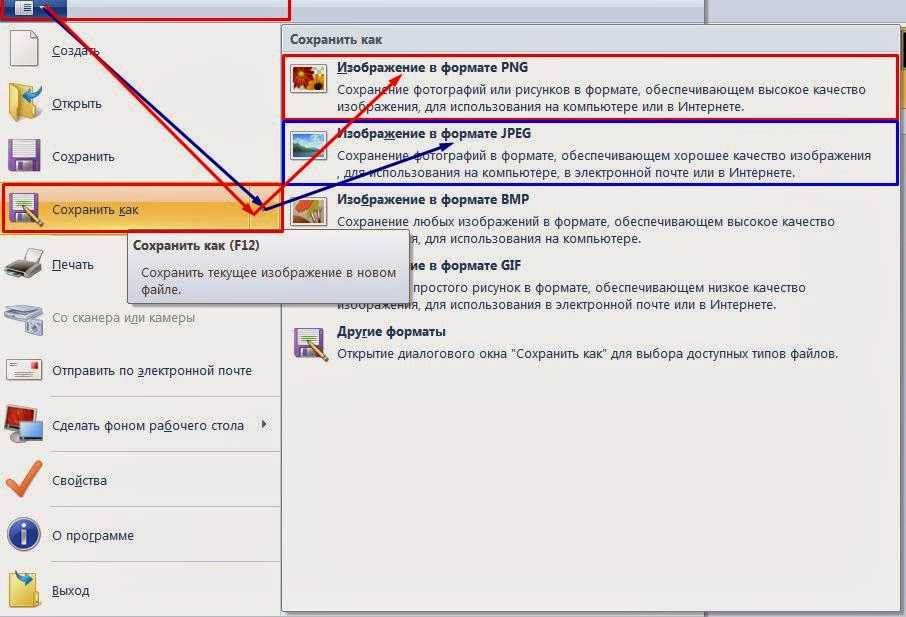This screenshot has width=906, height=617.
Task: Choose the Сохранить menu entry
Action: click(x=141, y=157)
